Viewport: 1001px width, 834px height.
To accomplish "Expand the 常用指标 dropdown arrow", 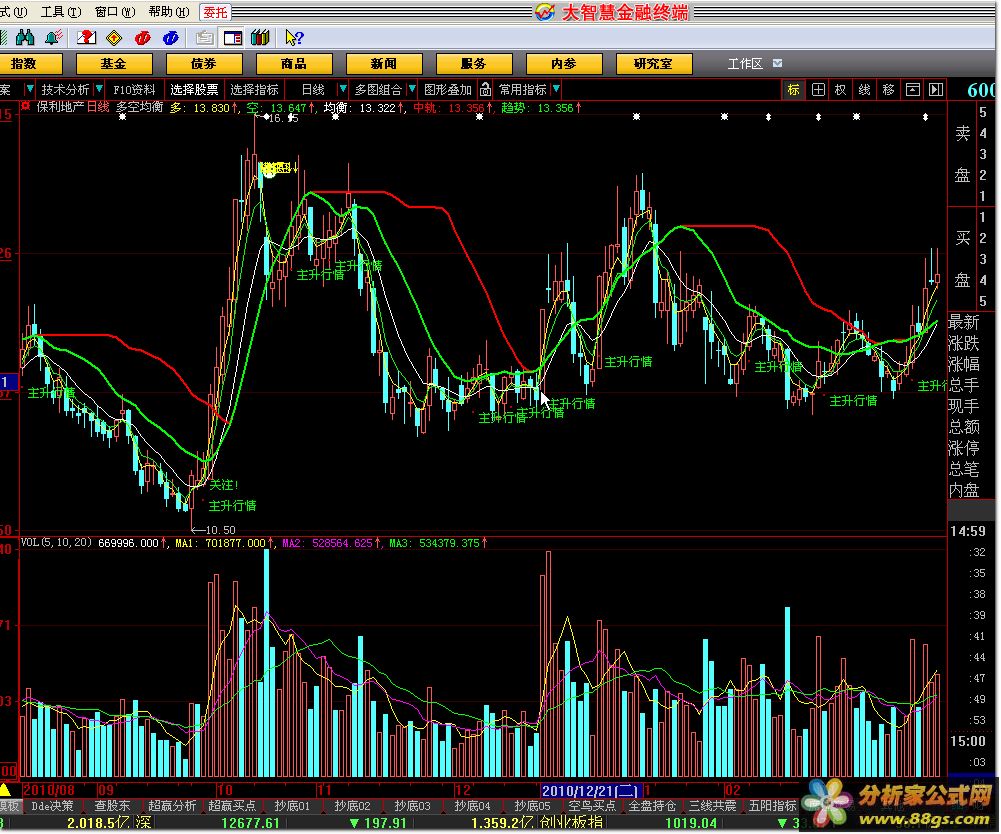I will (557, 89).
